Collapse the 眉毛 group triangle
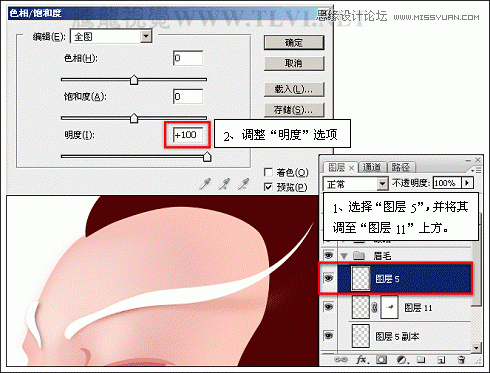 point(344,256)
